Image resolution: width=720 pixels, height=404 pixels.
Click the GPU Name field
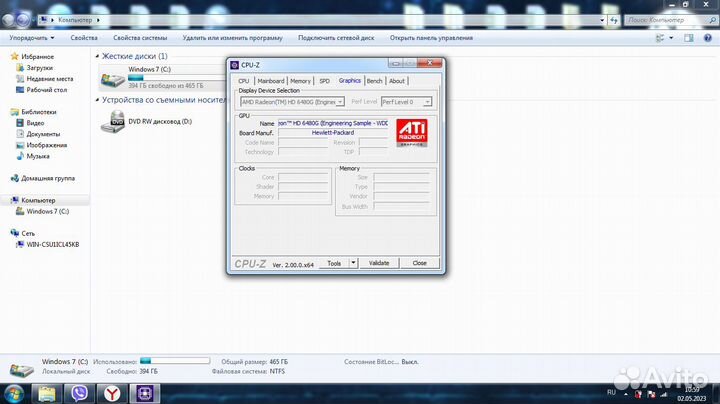tap(331, 122)
